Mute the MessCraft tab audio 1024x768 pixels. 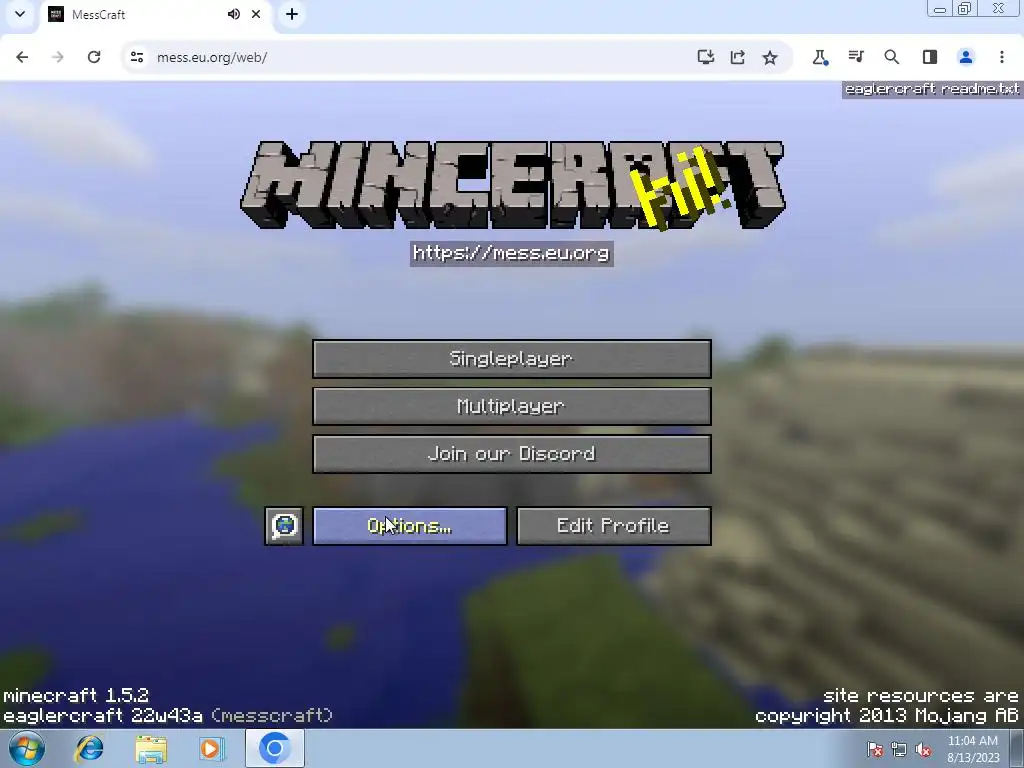[233, 14]
